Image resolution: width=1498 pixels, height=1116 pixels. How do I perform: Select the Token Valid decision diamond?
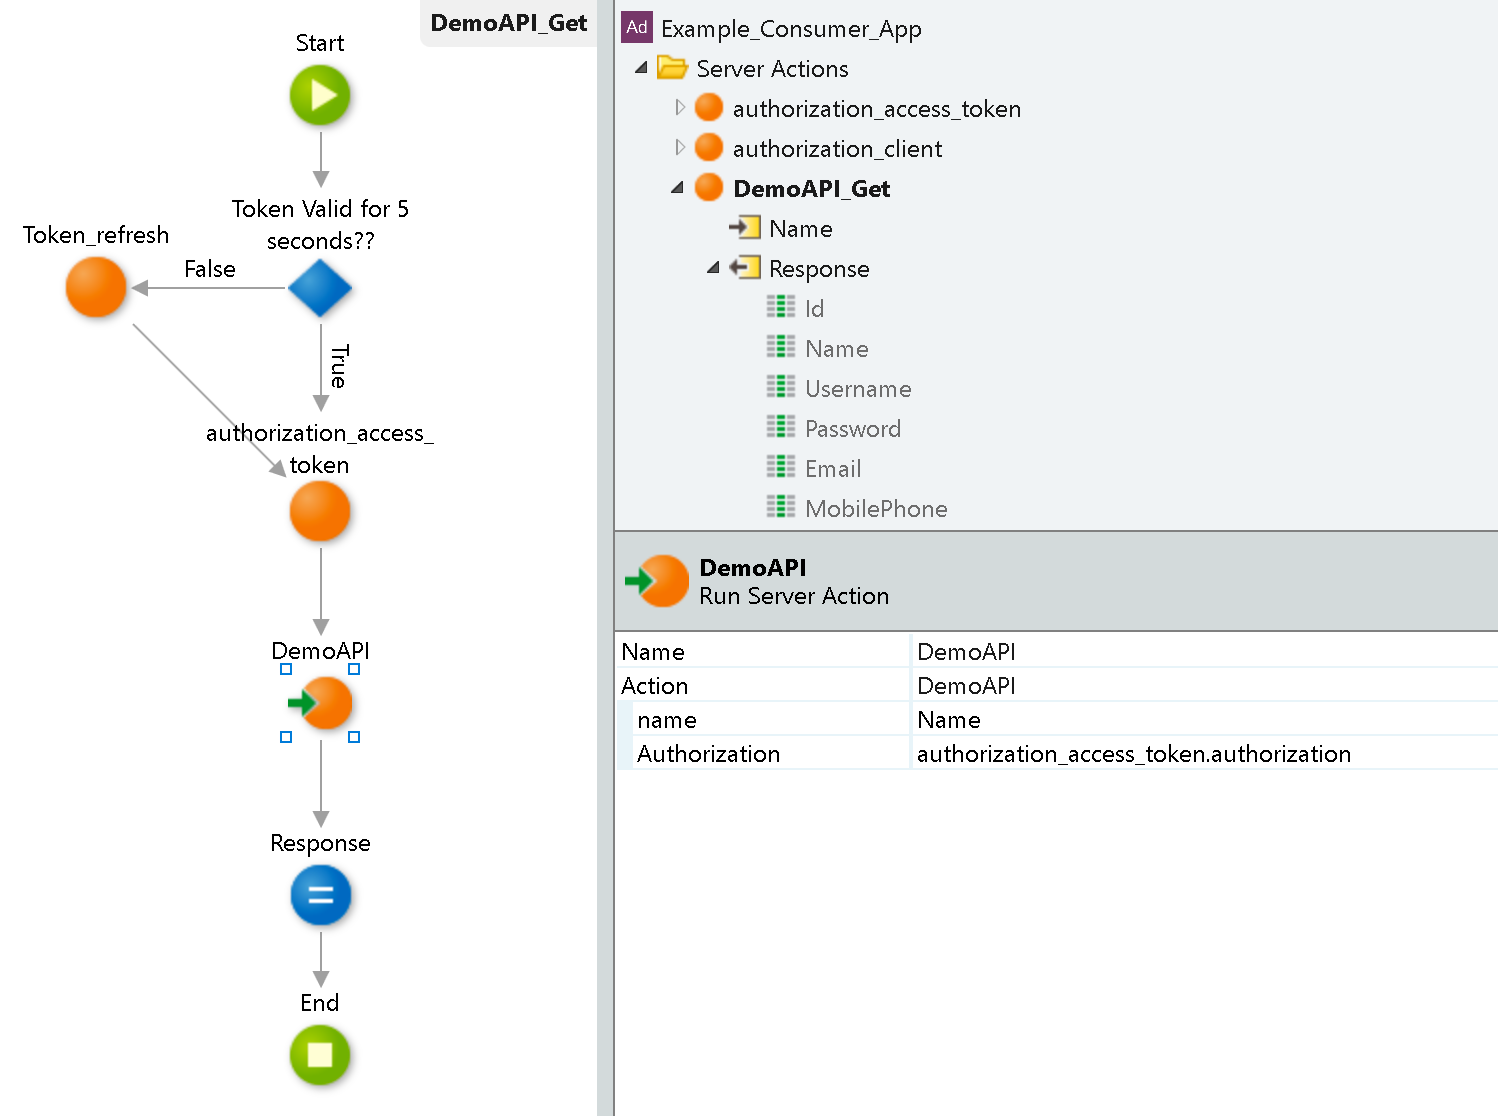click(x=320, y=288)
